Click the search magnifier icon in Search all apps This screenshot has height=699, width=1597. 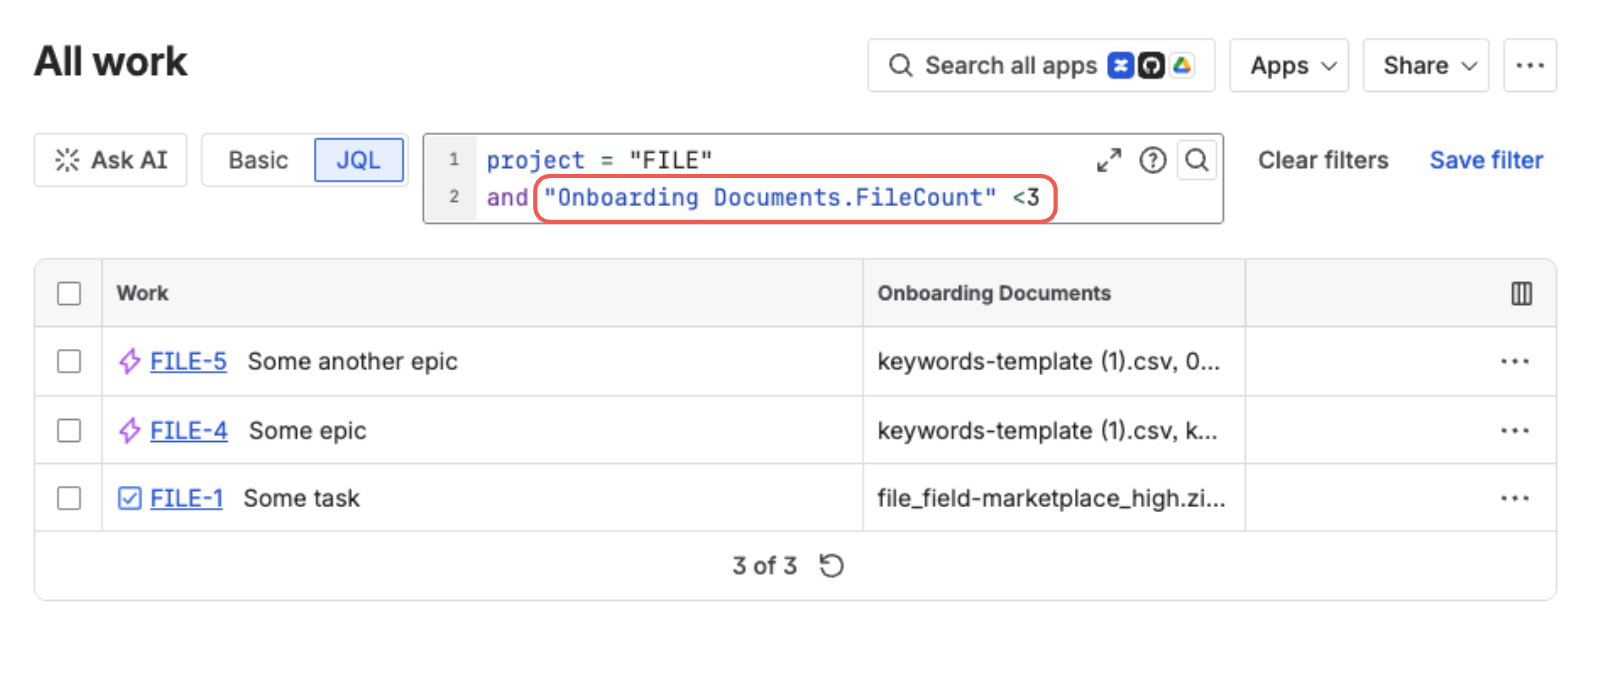(900, 65)
